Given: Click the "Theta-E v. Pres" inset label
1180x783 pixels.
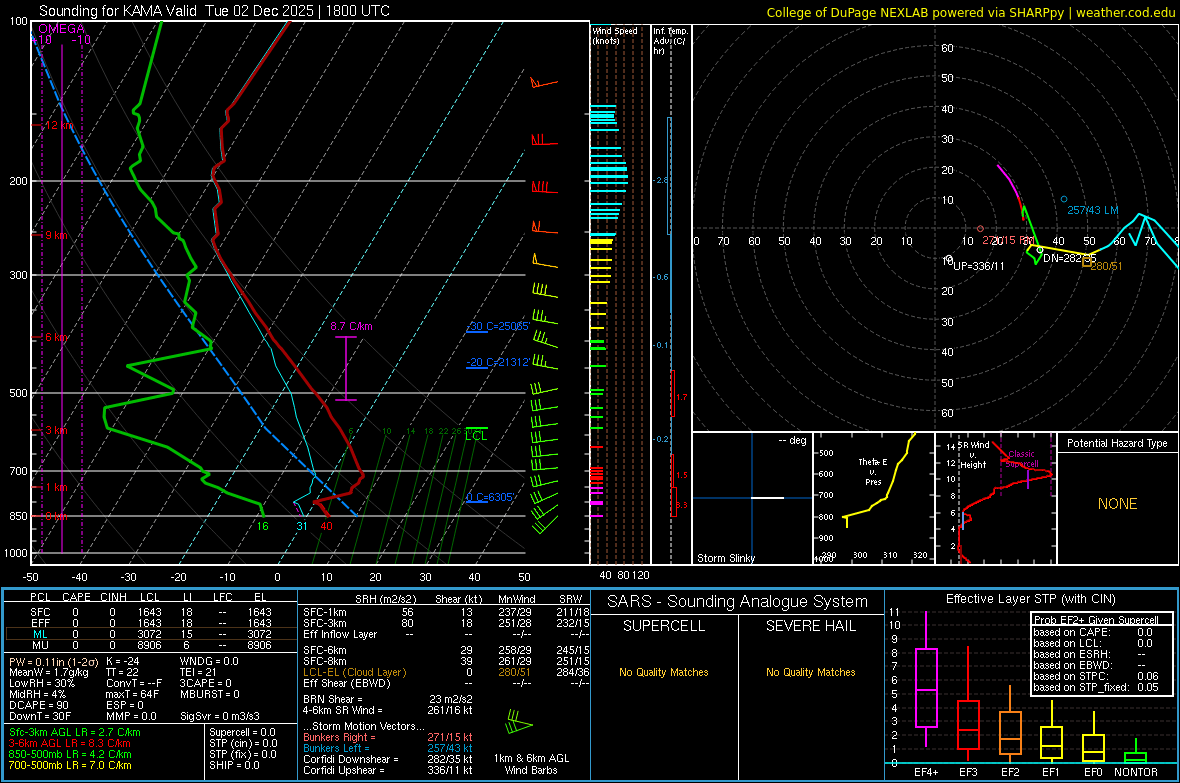Looking at the screenshot, I should tap(873, 471).
